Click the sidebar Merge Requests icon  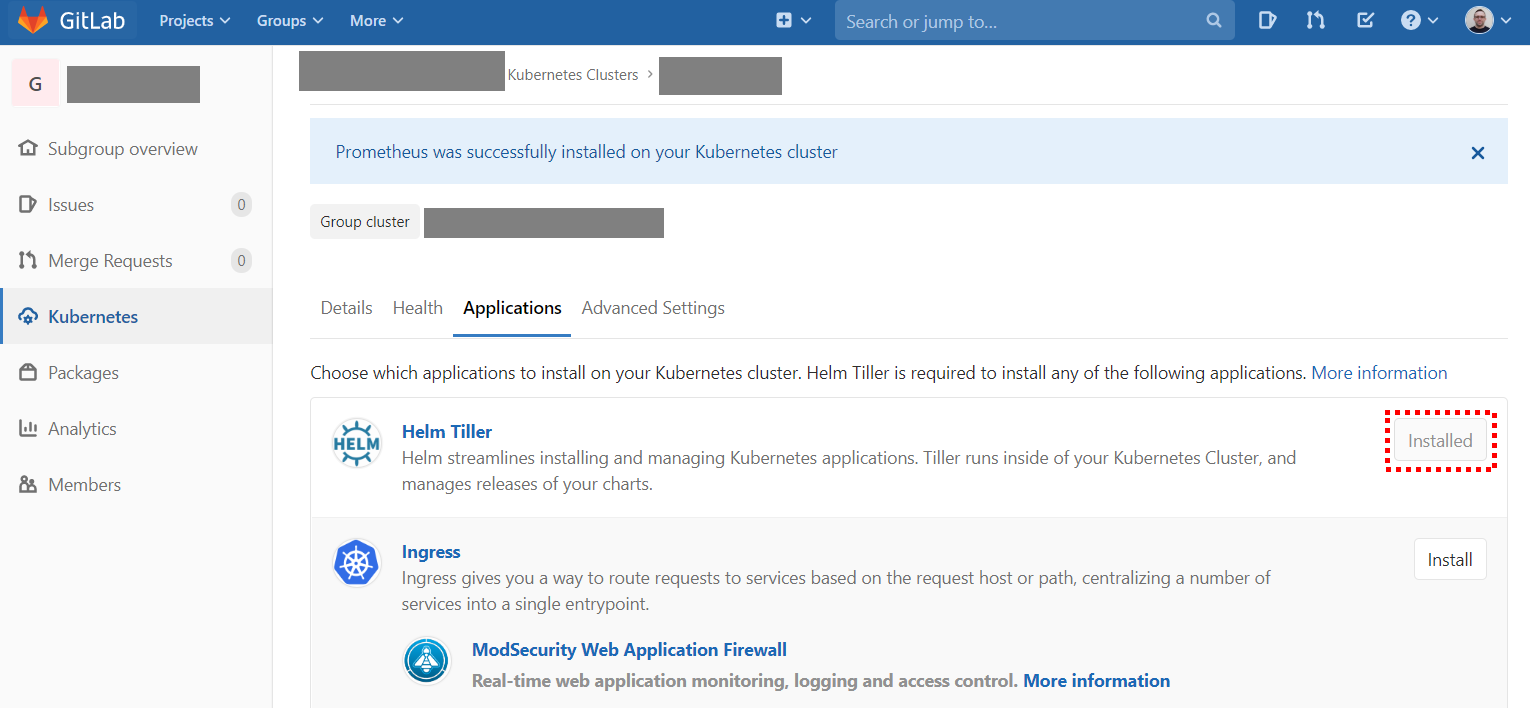[x=28, y=261]
